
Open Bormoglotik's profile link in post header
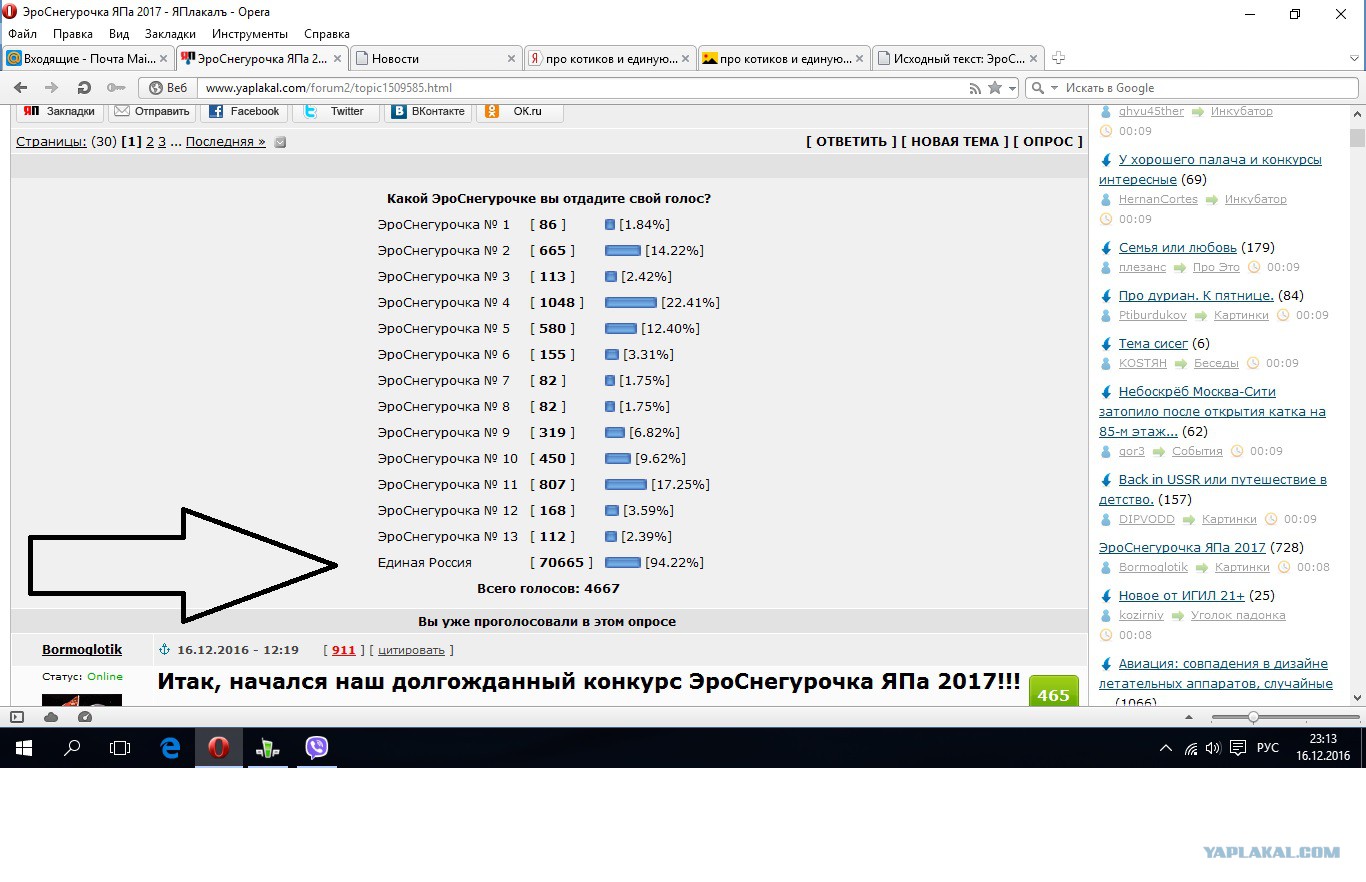pos(82,650)
